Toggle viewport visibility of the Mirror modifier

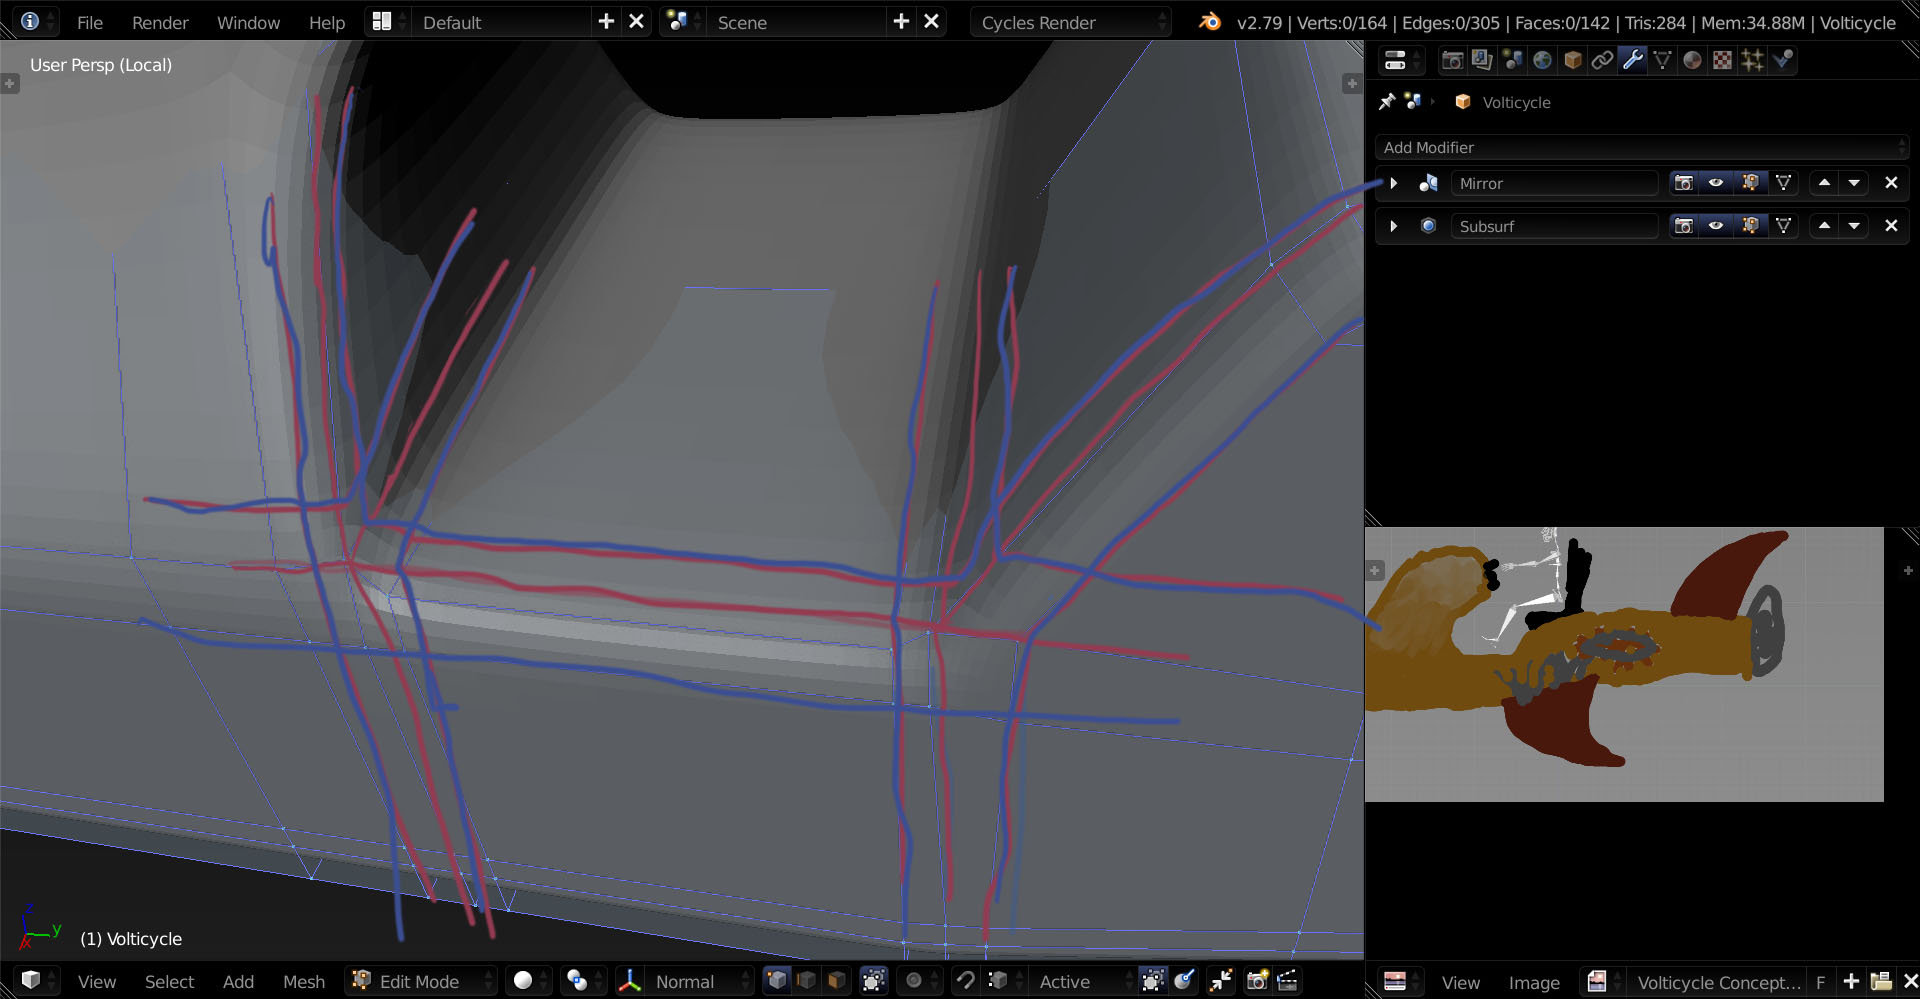(1716, 183)
